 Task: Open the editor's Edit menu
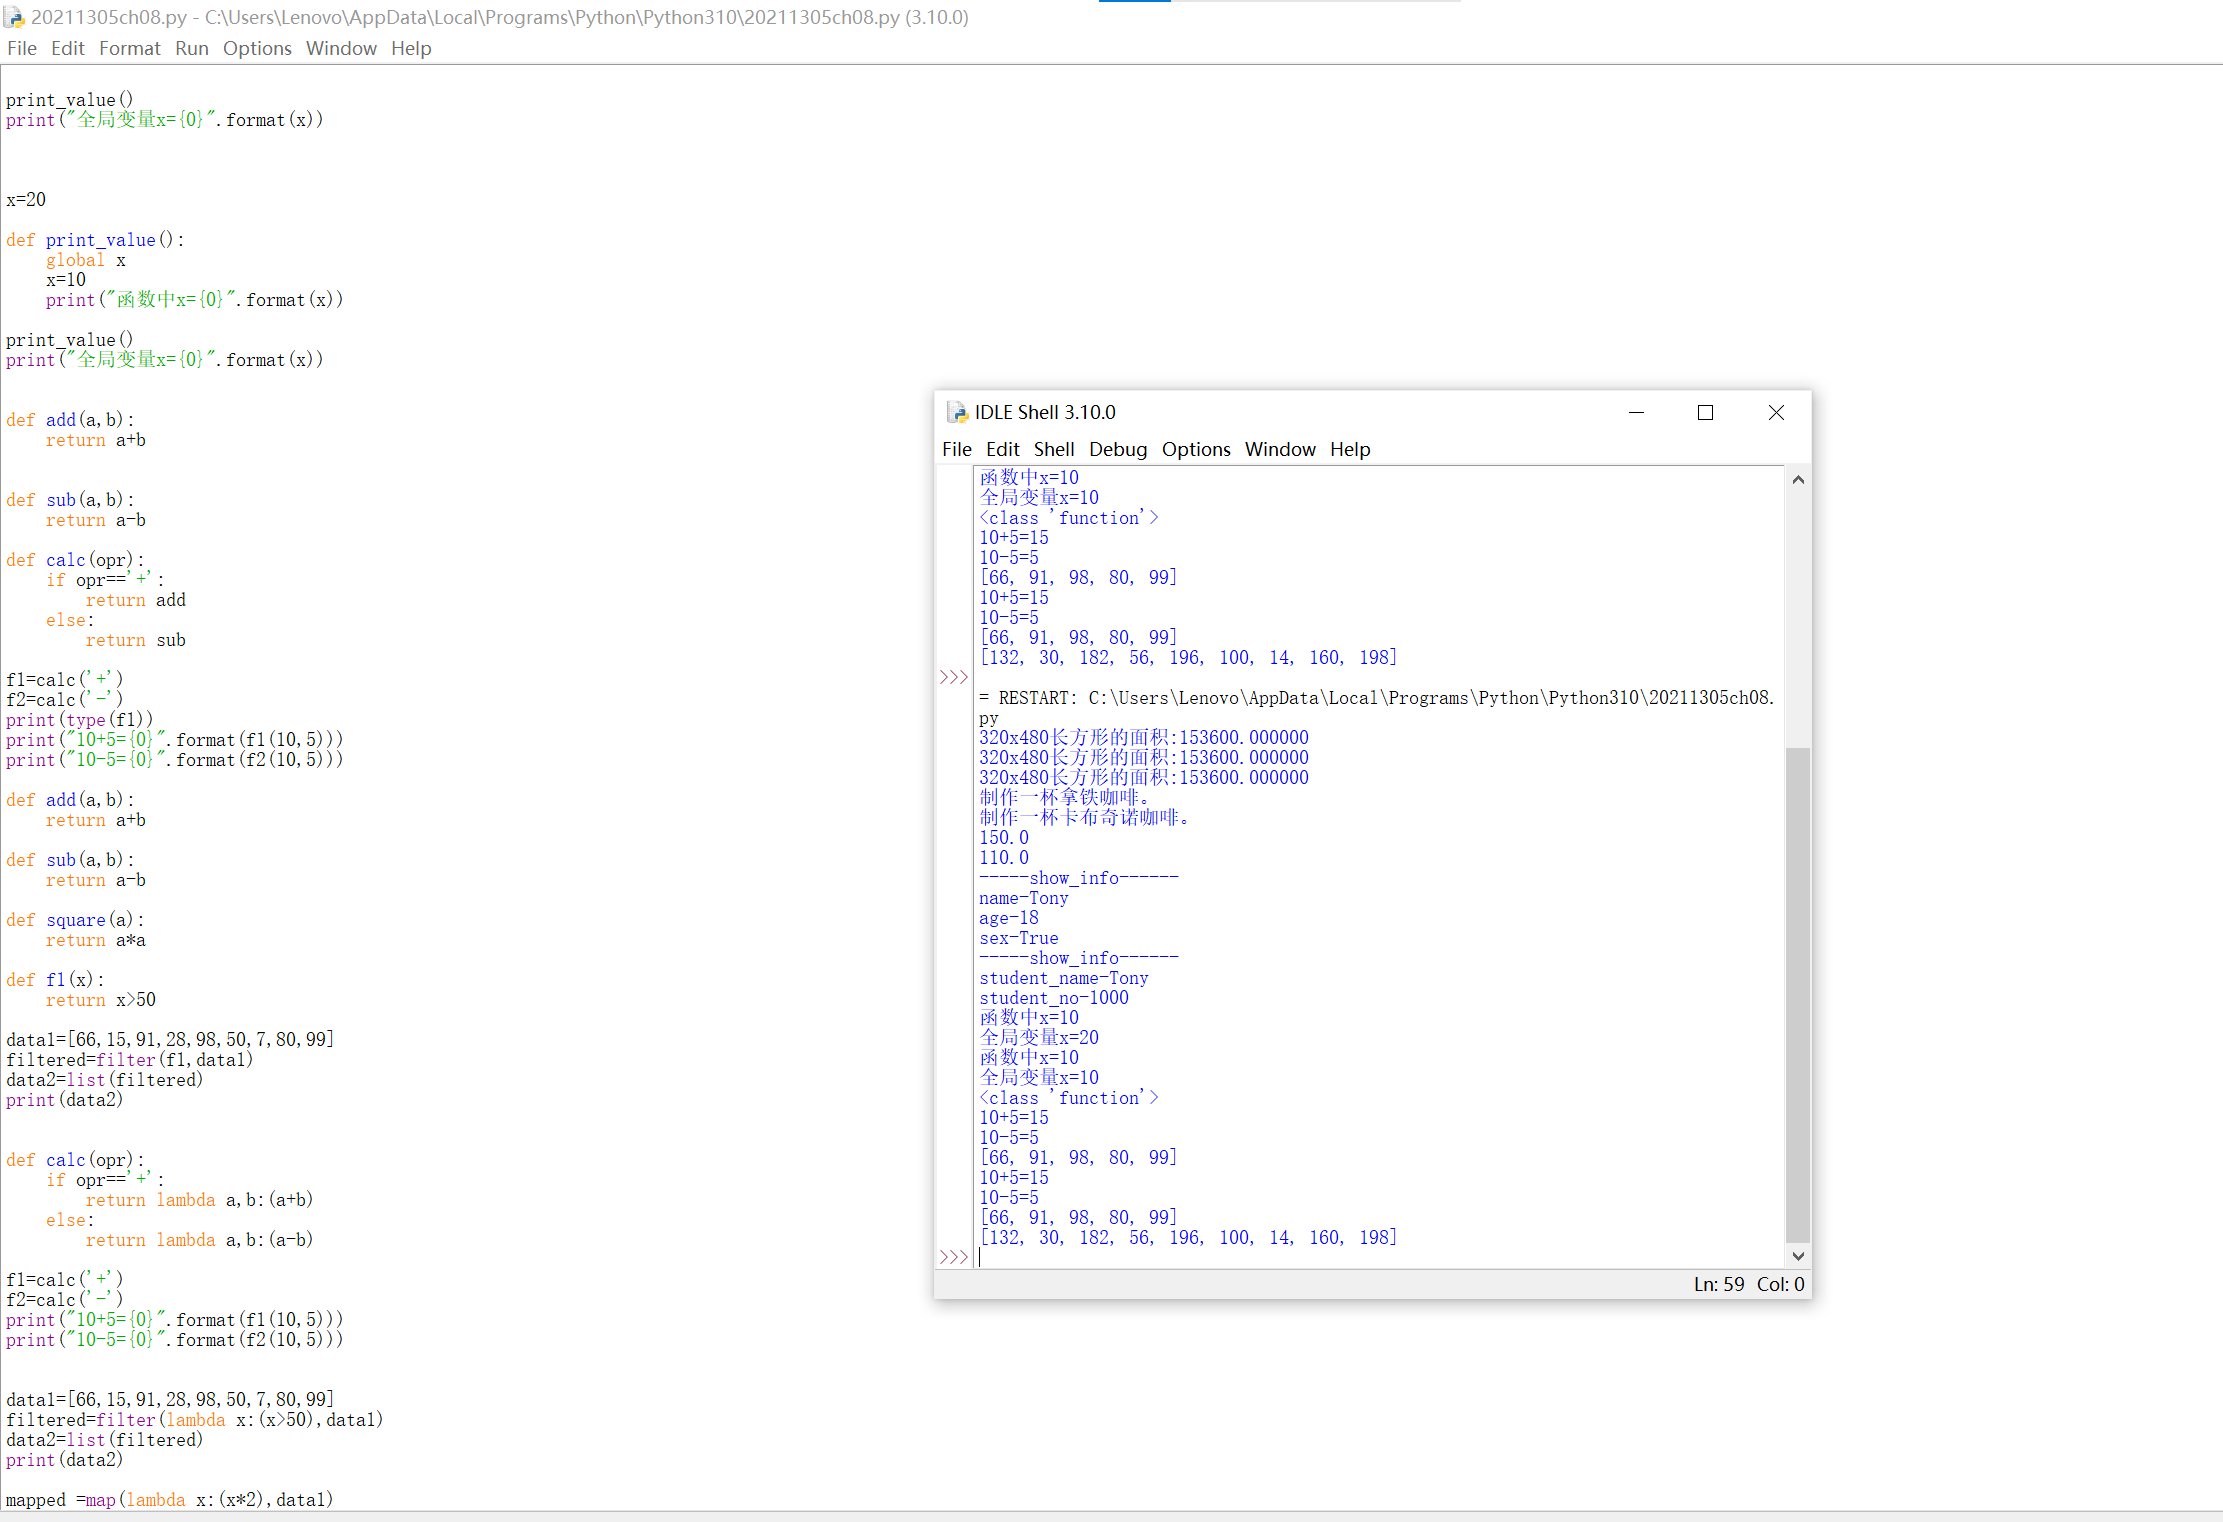point(67,48)
